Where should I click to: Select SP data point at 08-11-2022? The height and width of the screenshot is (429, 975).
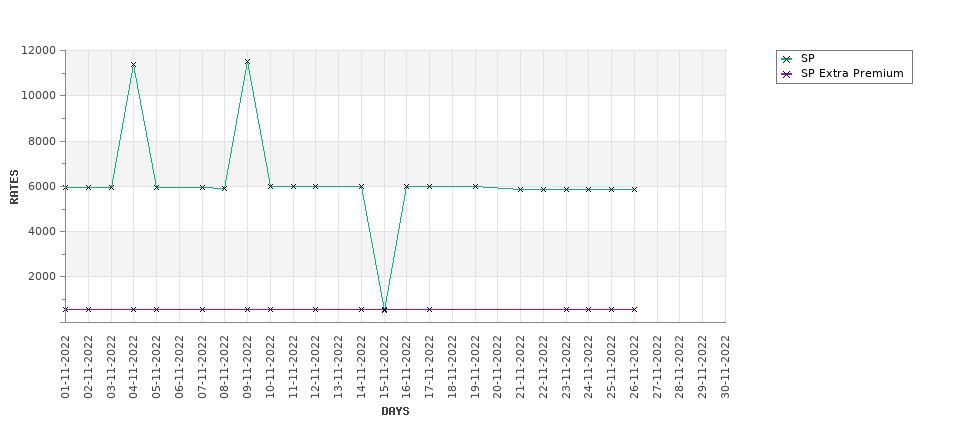(x=224, y=188)
